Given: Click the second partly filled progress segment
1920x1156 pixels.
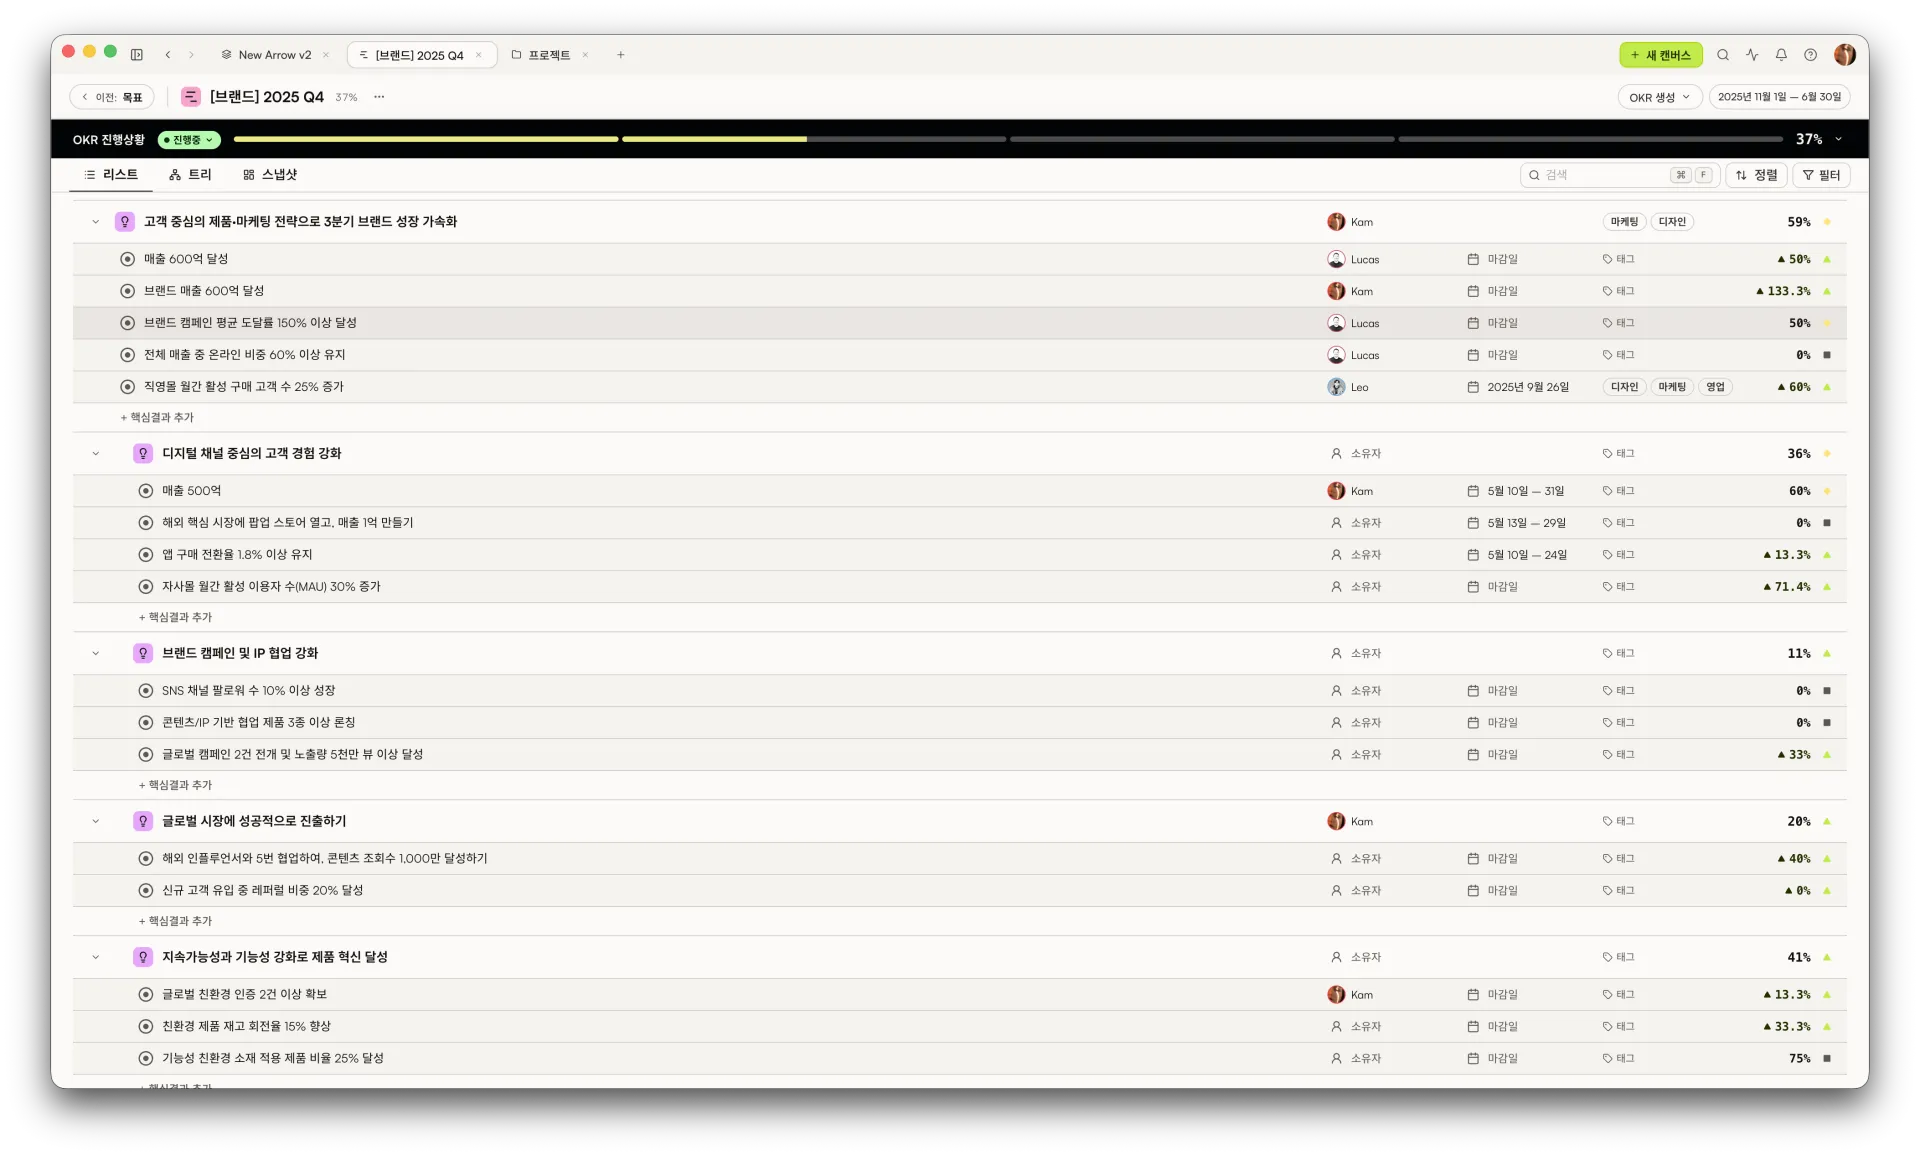Looking at the screenshot, I should click(x=814, y=139).
